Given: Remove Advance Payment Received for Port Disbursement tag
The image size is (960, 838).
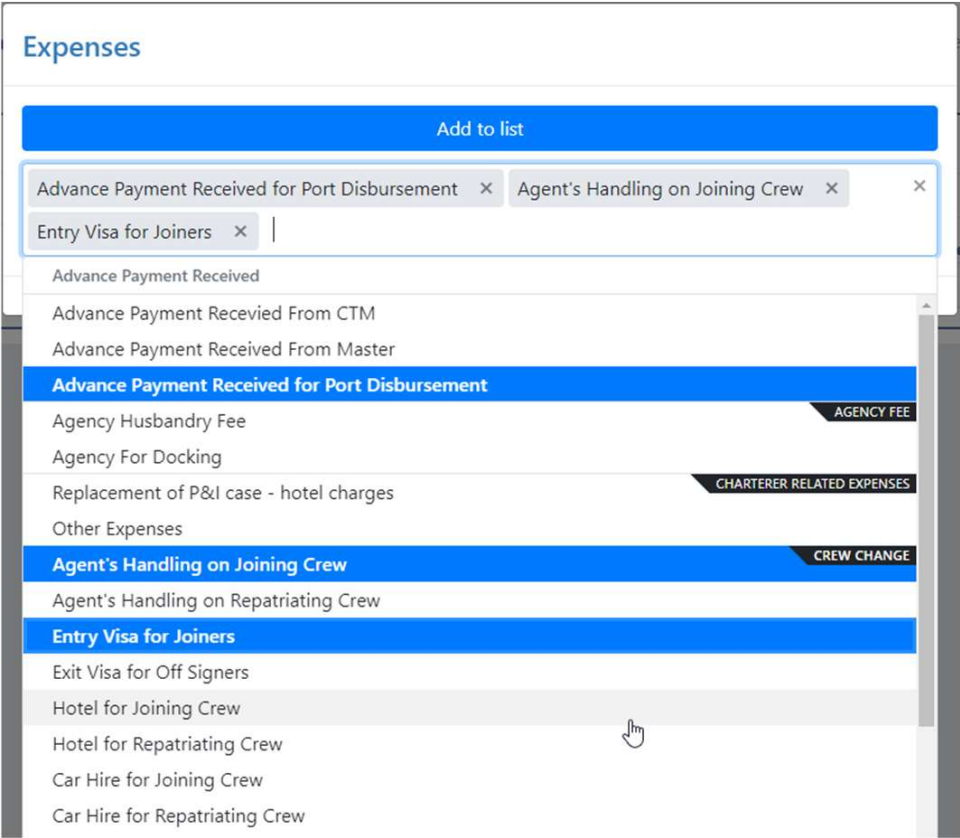Looking at the screenshot, I should [486, 189].
